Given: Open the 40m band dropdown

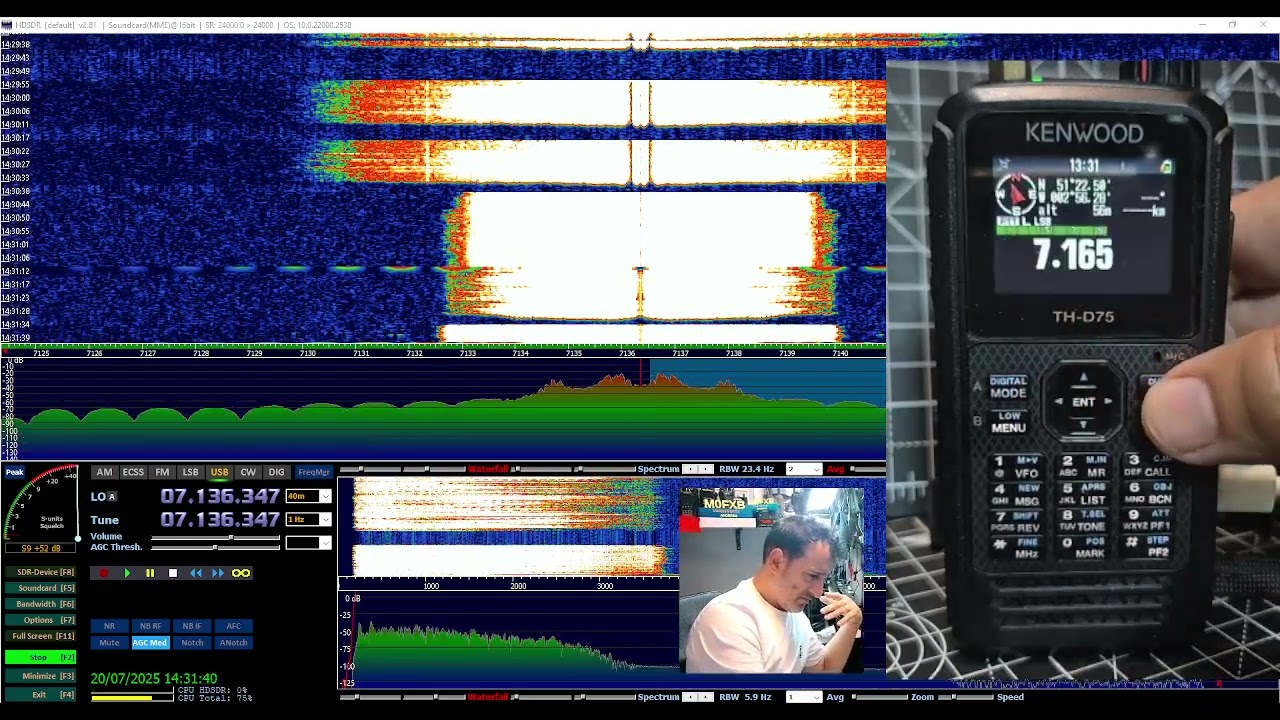Looking at the screenshot, I should click(x=308, y=496).
